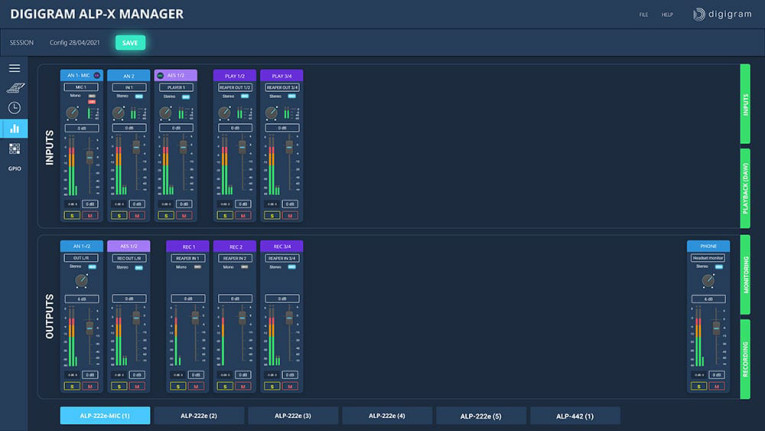Edit the REAPER IN 2 name field
This screenshot has height=431, width=765.
click(235, 258)
